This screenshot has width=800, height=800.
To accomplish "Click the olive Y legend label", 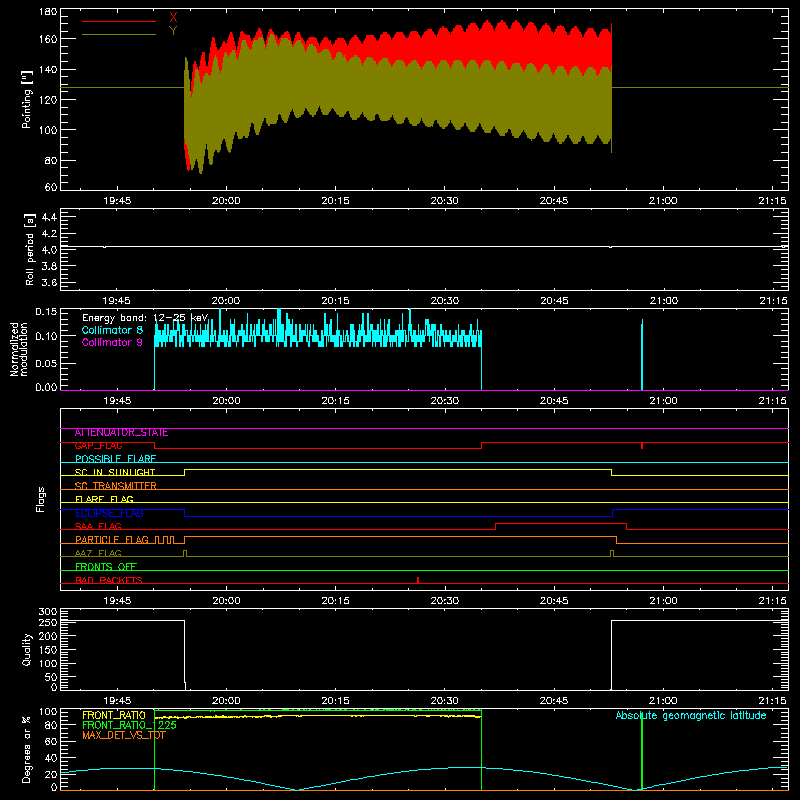I will click(x=173, y=31).
